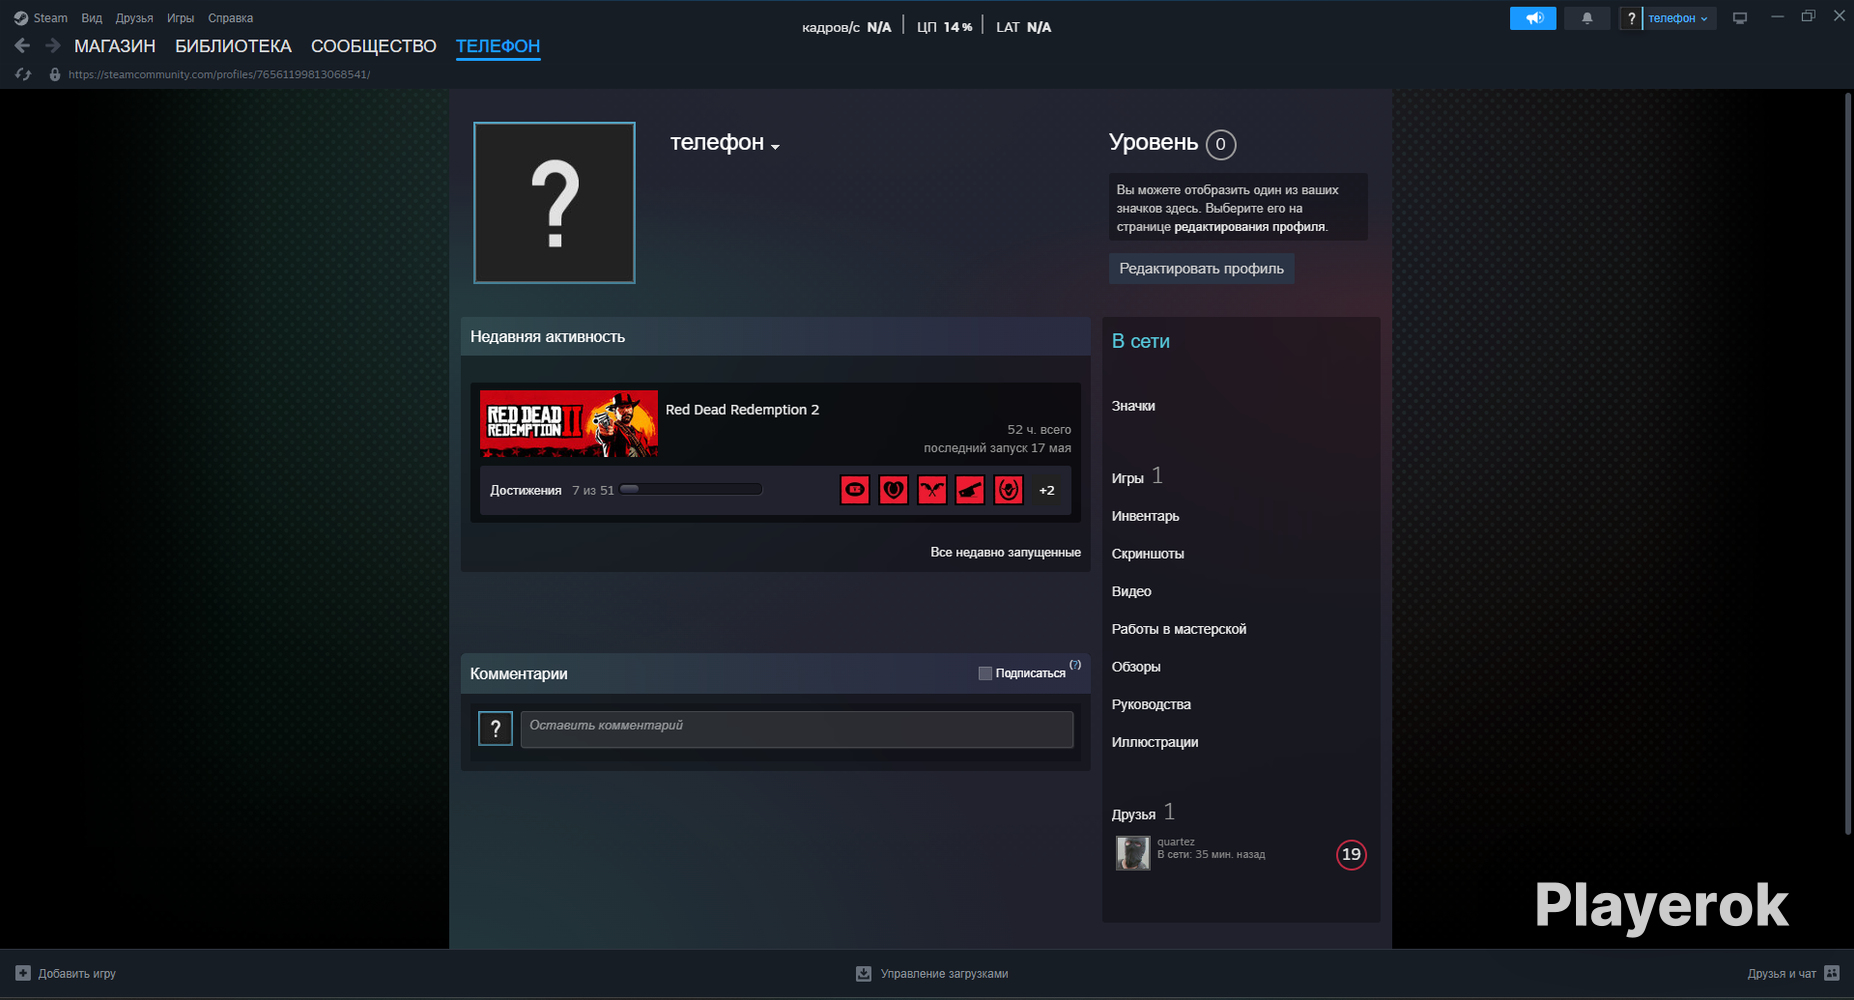Open the Вид menu
Image resolution: width=1854 pixels, height=1000 pixels.
click(x=92, y=18)
